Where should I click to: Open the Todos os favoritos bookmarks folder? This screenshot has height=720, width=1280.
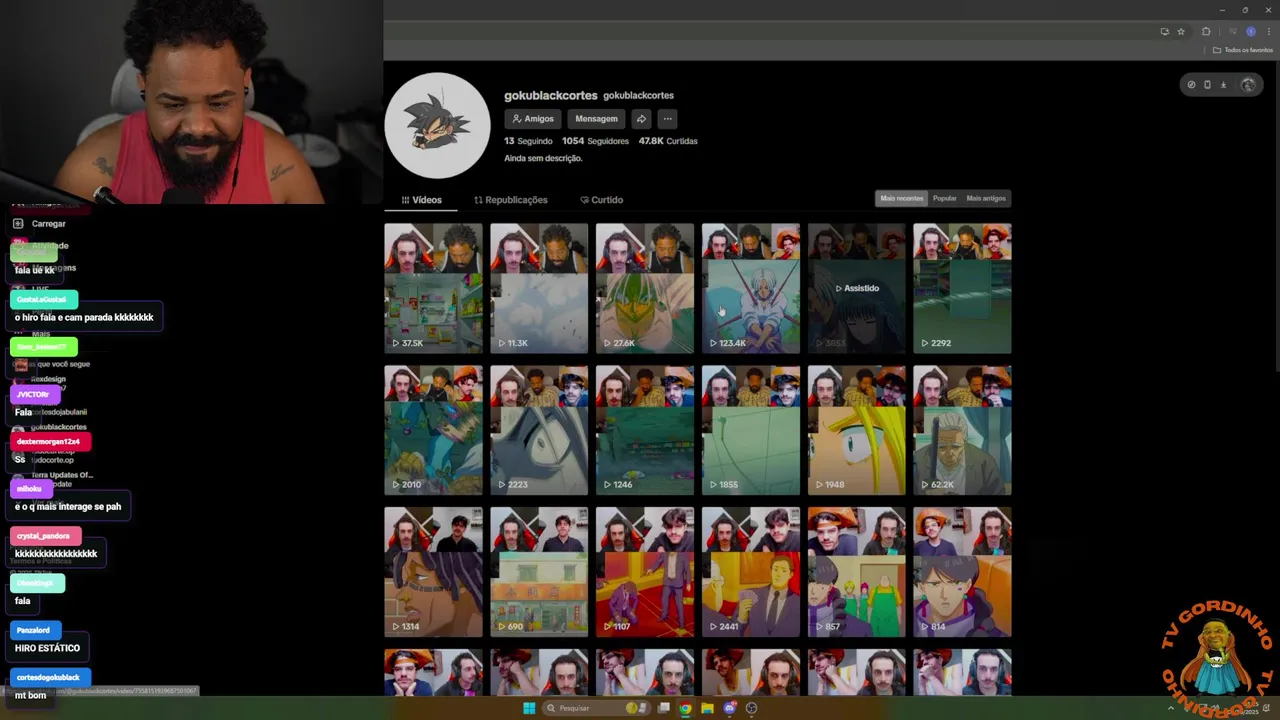point(1243,50)
